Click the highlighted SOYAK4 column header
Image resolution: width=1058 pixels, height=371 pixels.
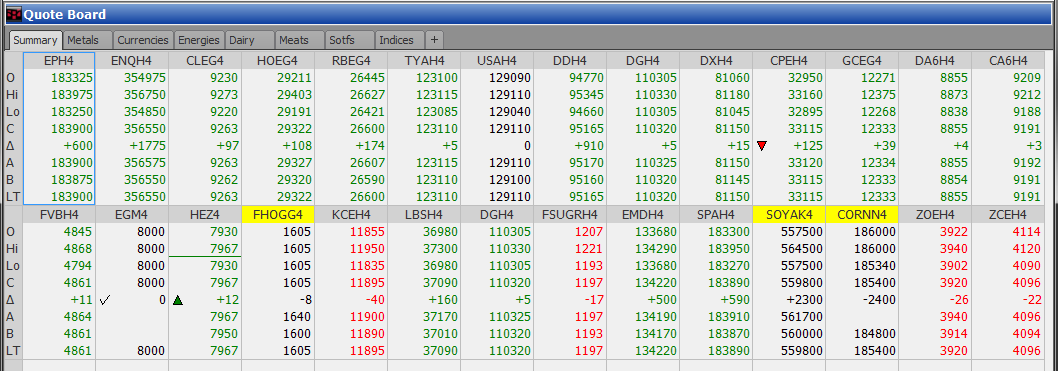(x=789, y=215)
